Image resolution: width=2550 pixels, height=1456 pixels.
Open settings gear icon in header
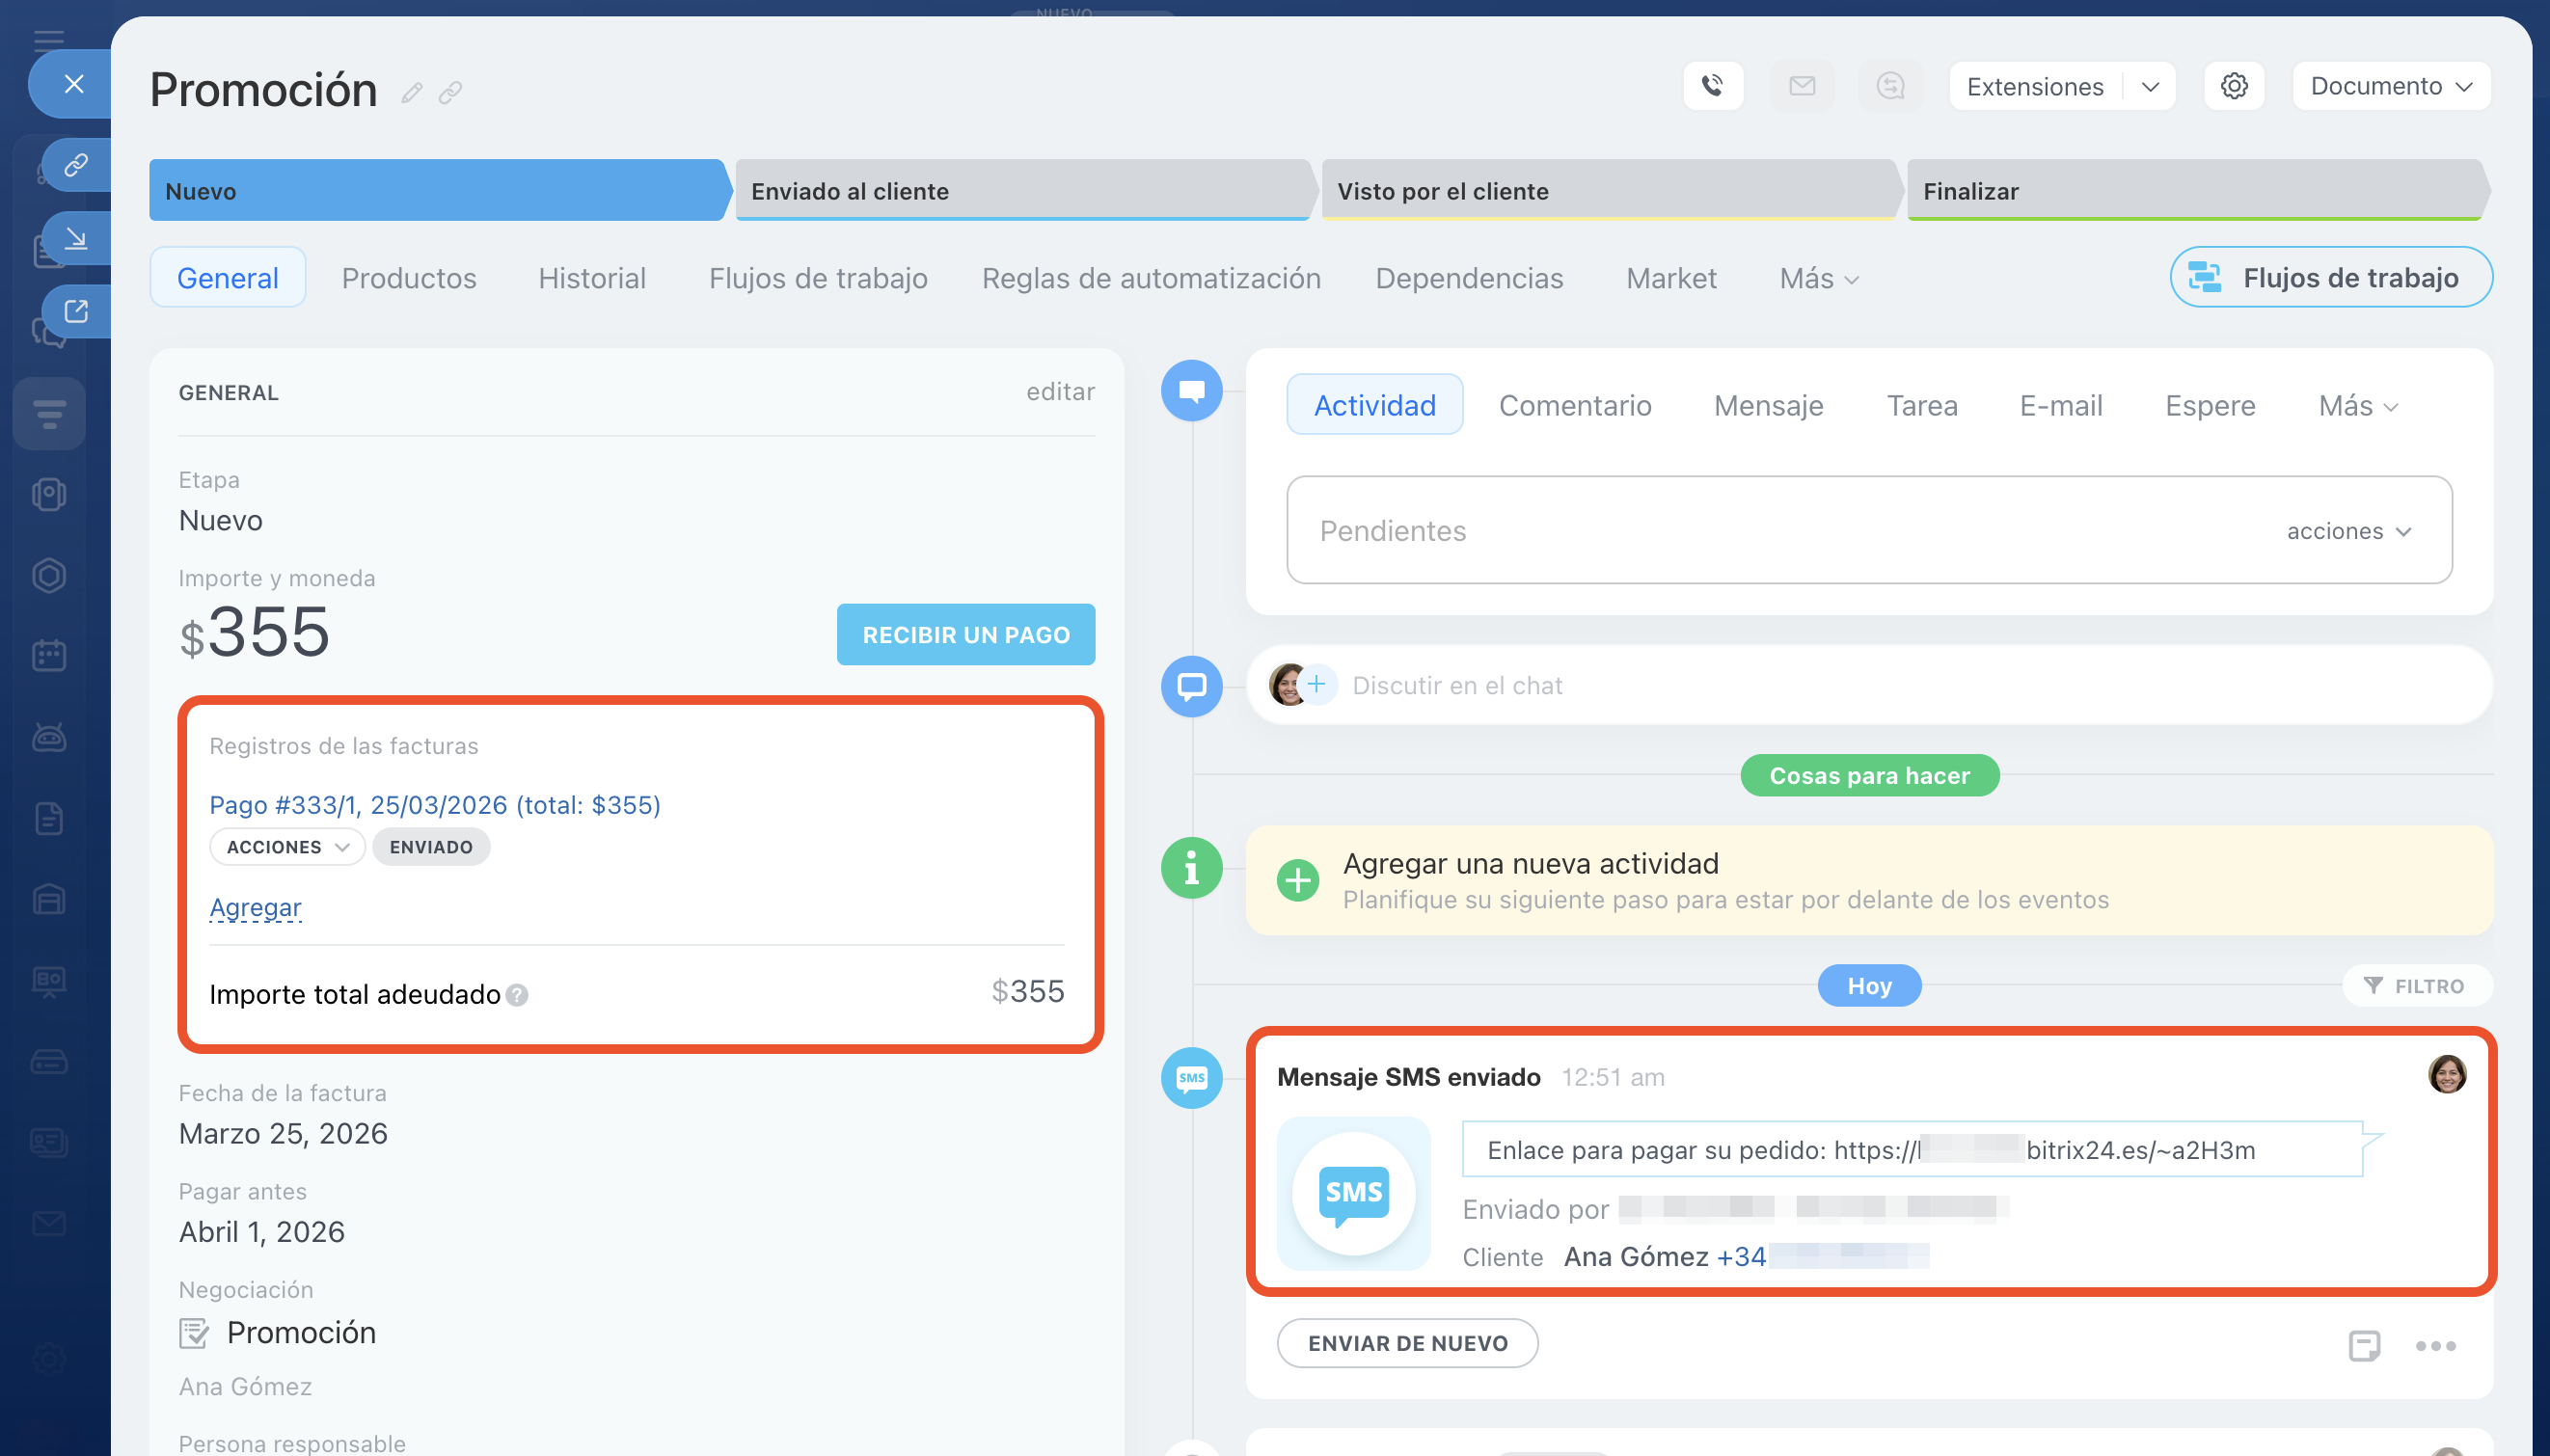click(2234, 87)
